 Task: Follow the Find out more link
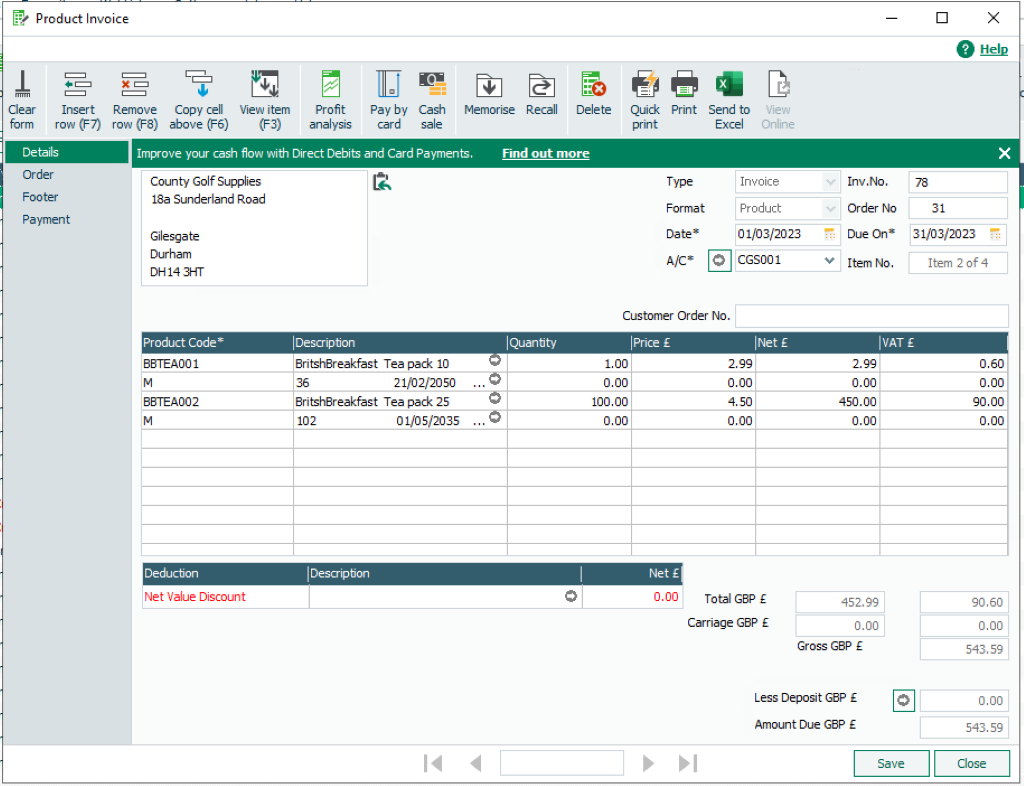click(545, 153)
